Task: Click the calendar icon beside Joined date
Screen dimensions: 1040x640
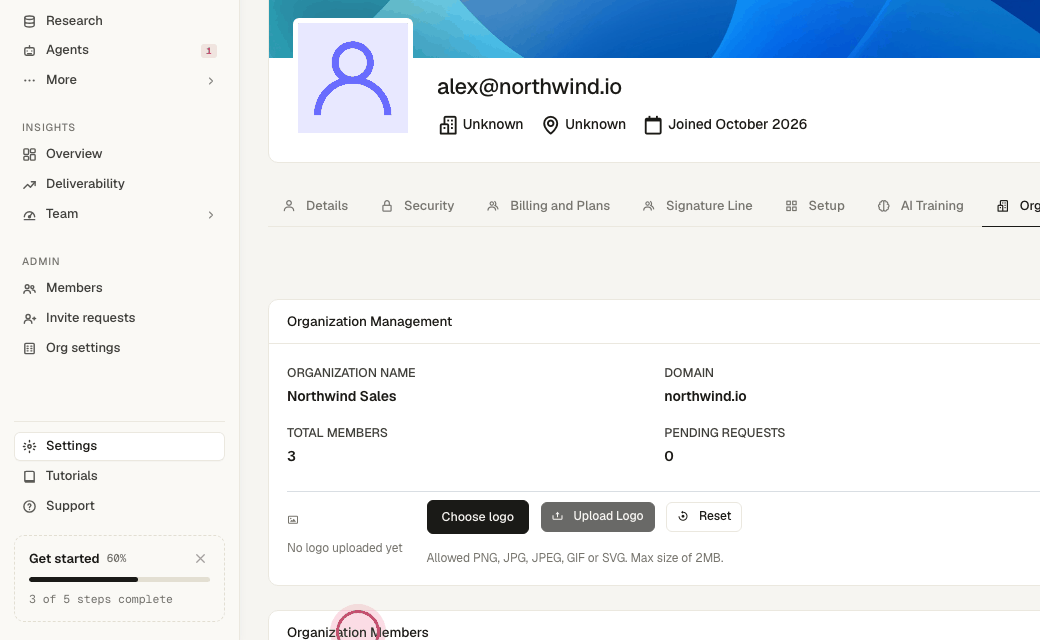Action: 653,125
